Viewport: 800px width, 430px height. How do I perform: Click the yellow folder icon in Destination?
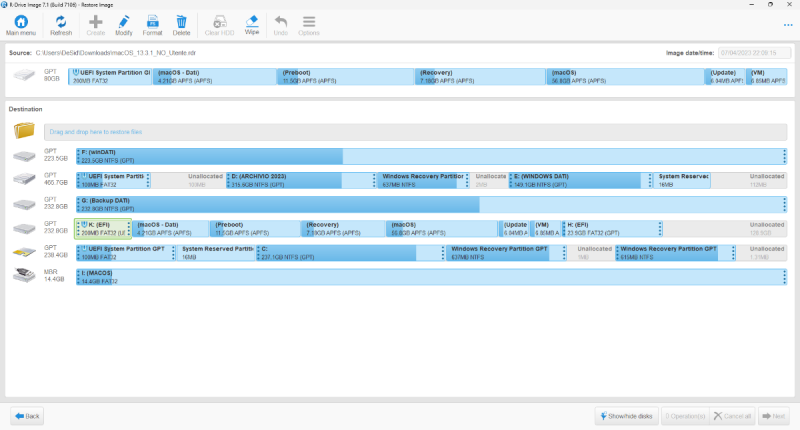[x=25, y=131]
